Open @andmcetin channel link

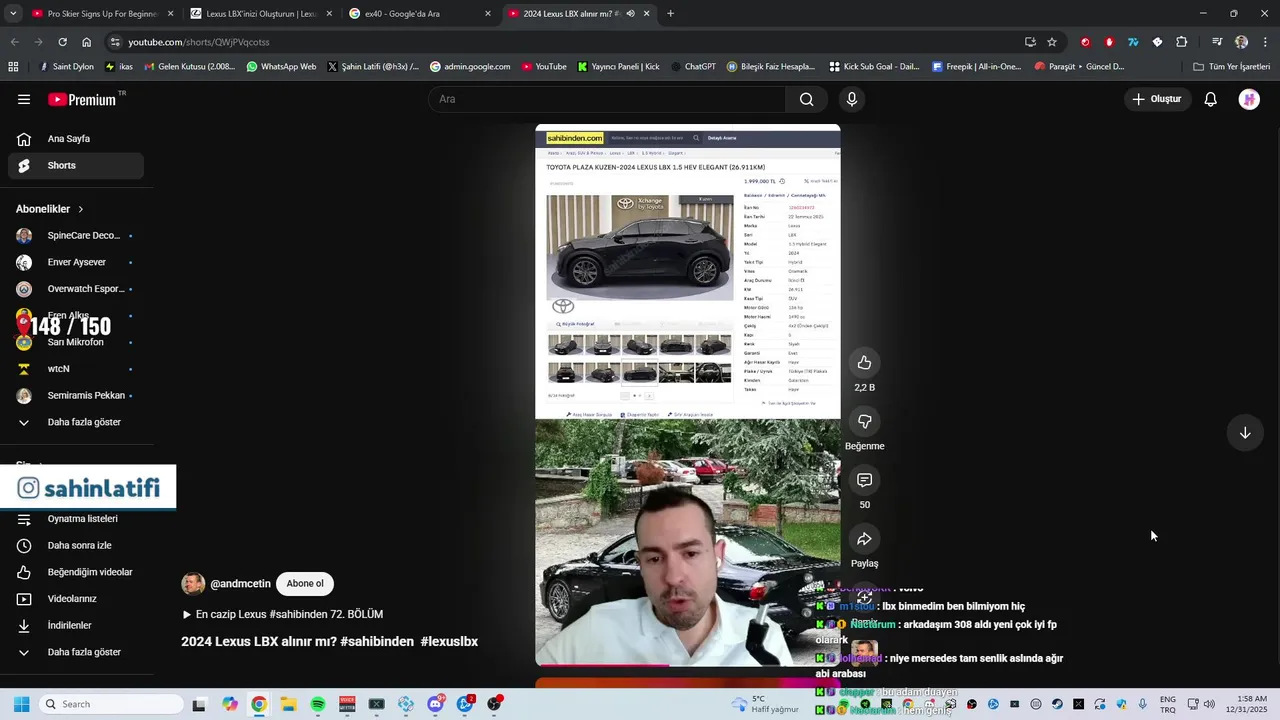click(x=240, y=584)
